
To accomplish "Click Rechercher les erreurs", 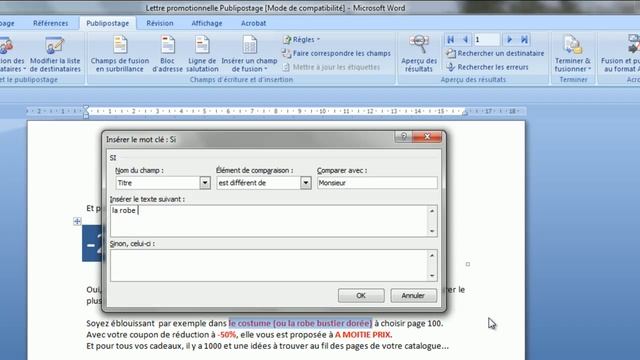I will (487, 67).
